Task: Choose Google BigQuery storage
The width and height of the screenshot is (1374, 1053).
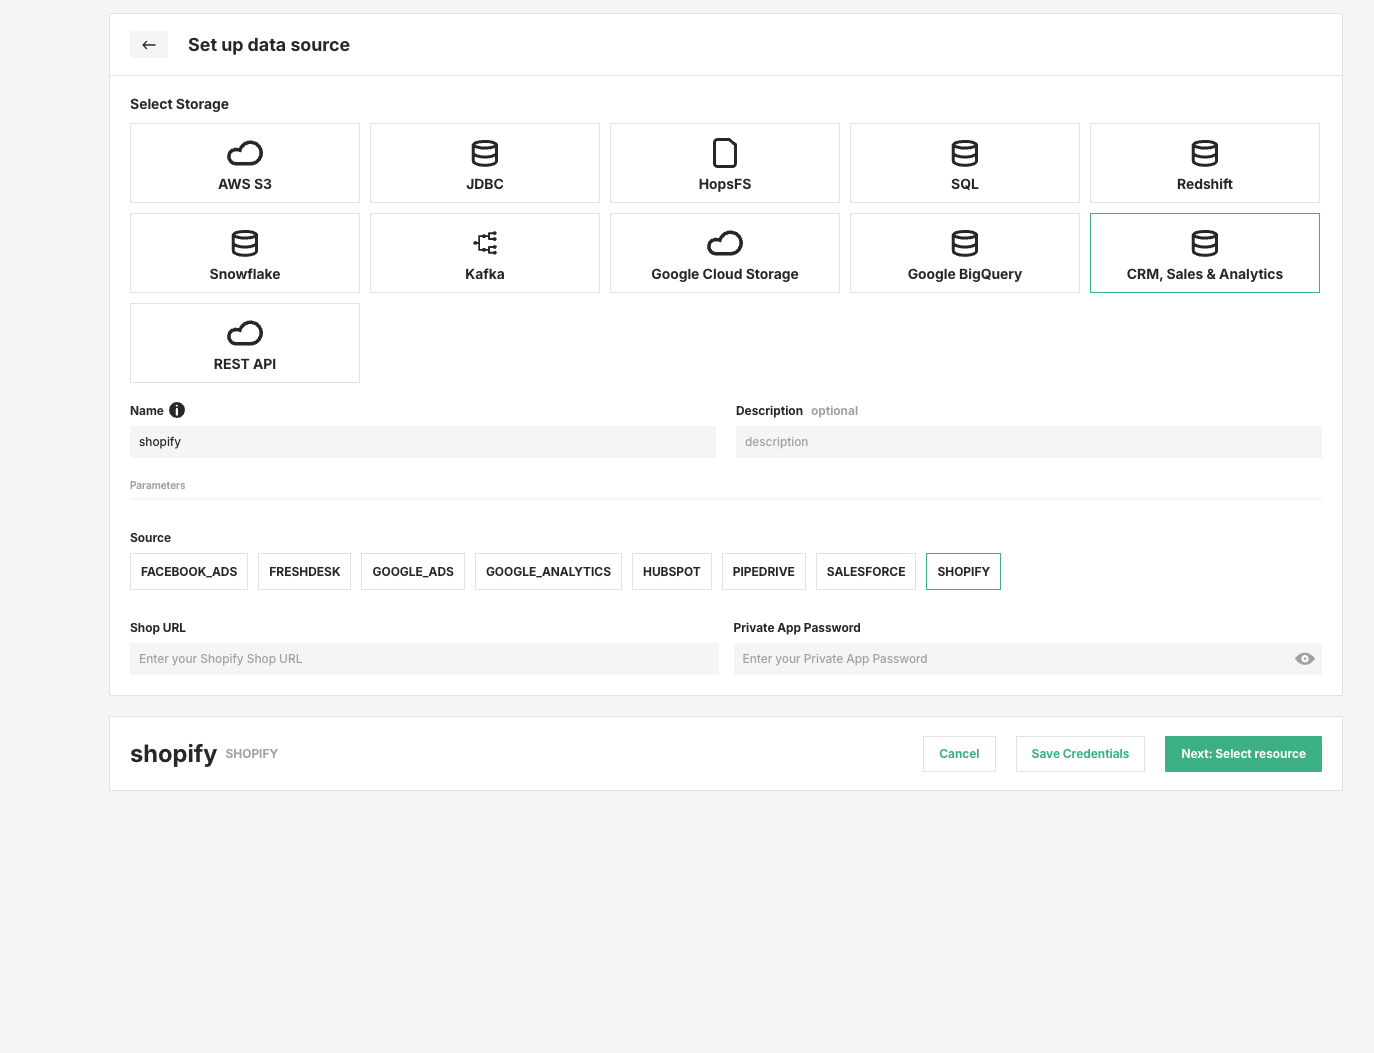Action: click(x=964, y=252)
